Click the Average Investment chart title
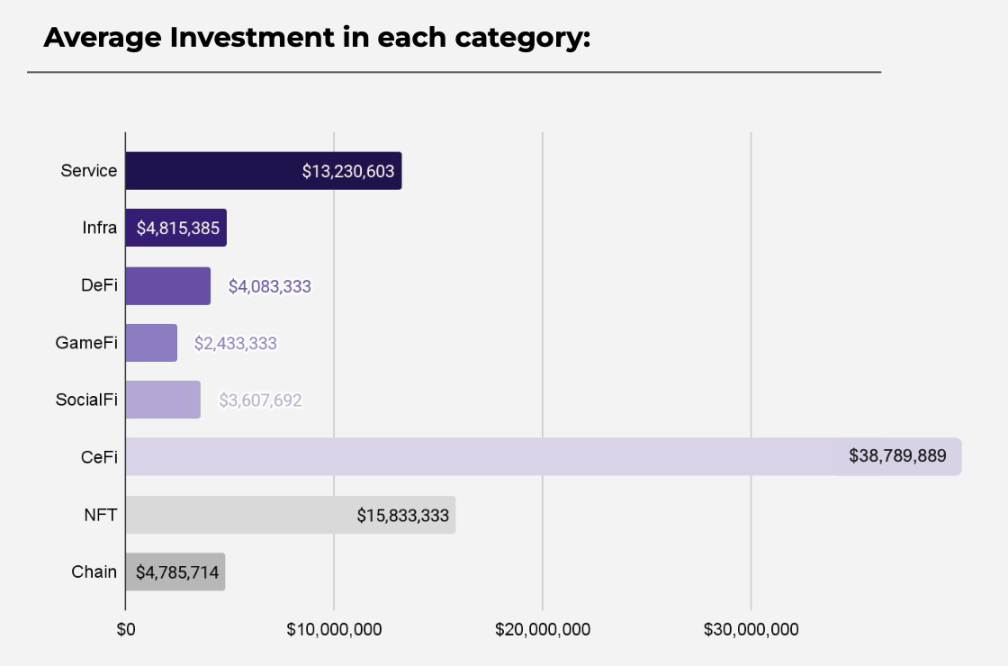The image size is (1008, 666). 317,37
